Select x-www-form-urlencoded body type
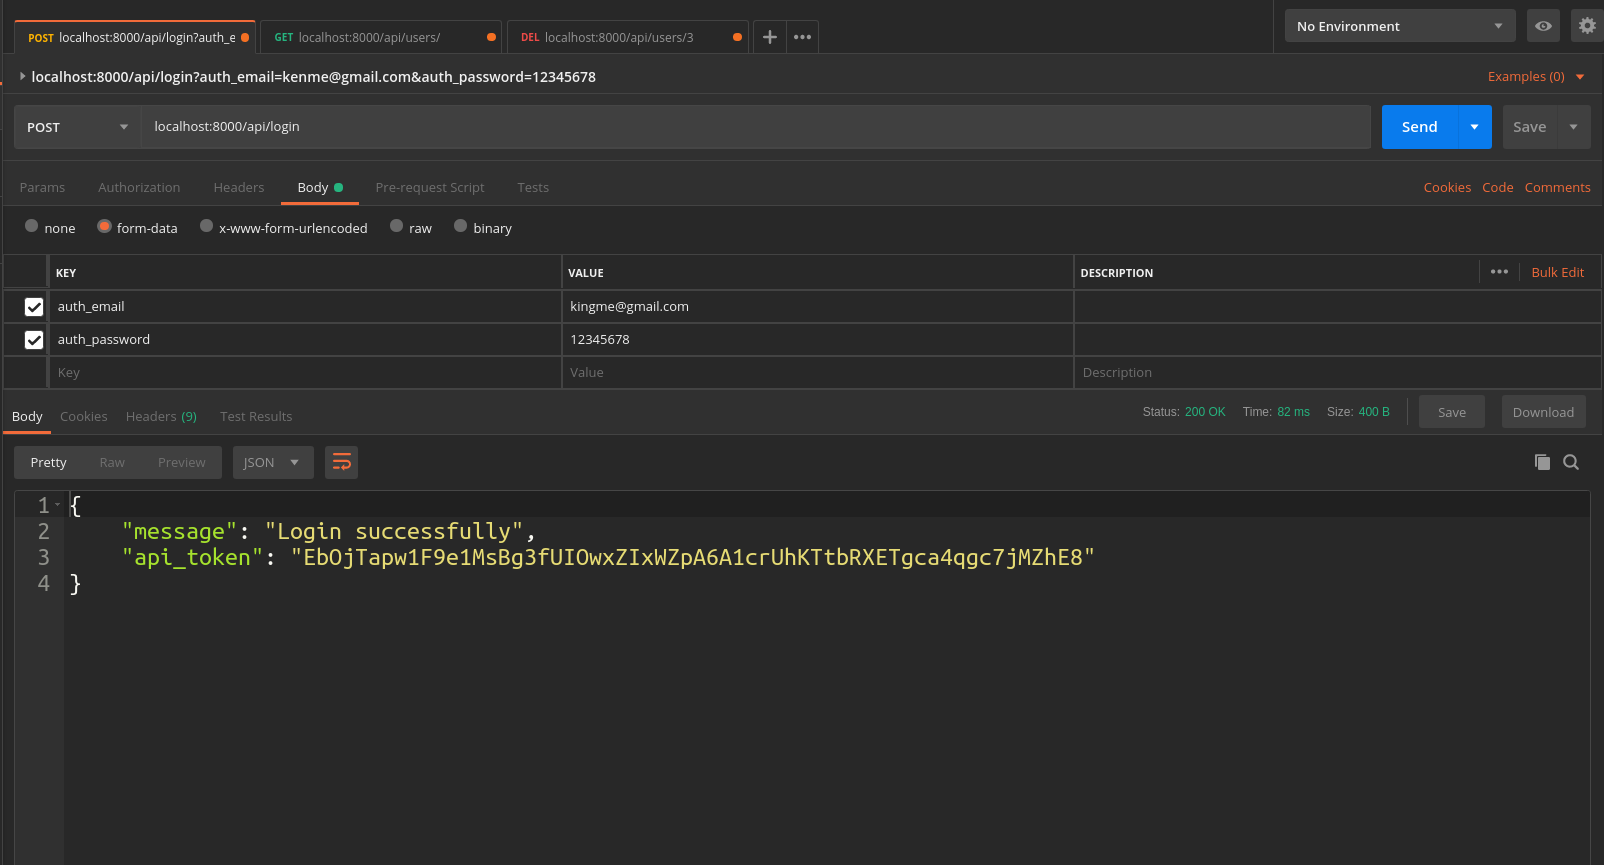 point(206,226)
